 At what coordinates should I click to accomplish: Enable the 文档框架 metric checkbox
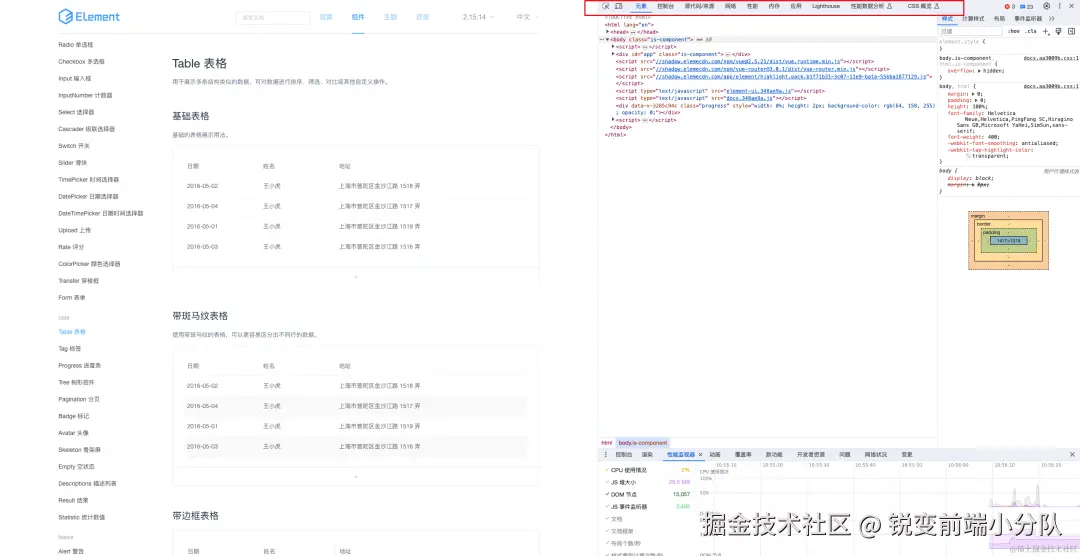pyautogui.click(x=607, y=531)
